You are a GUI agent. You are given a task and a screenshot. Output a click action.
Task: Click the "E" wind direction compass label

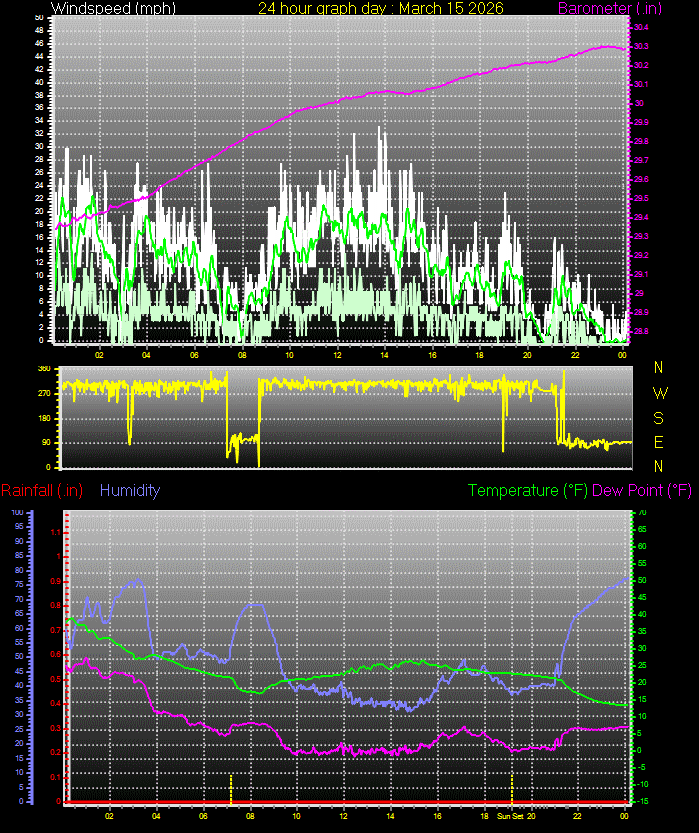659,442
